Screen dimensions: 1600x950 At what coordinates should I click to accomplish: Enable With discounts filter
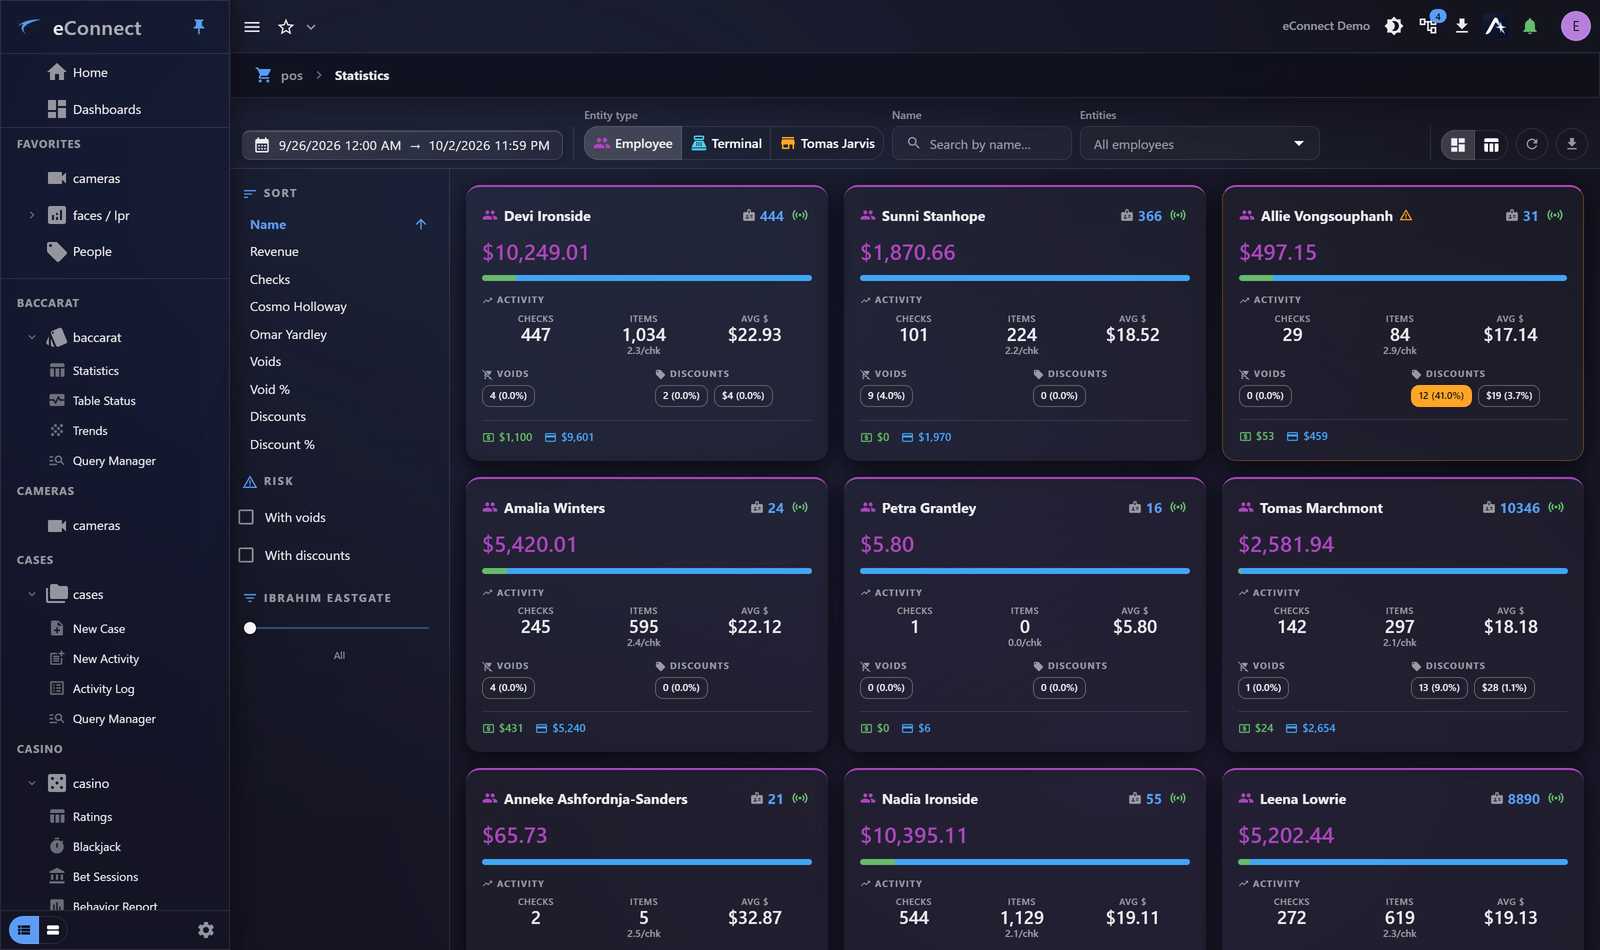pyautogui.click(x=246, y=555)
